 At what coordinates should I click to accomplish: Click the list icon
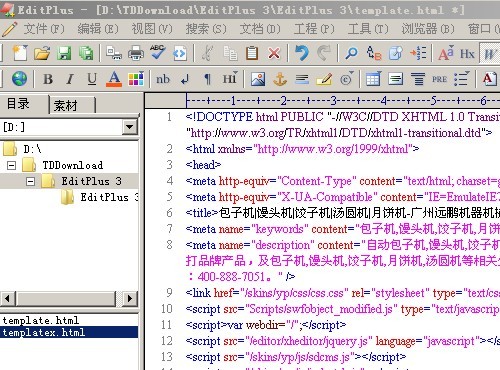click(462, 79)
